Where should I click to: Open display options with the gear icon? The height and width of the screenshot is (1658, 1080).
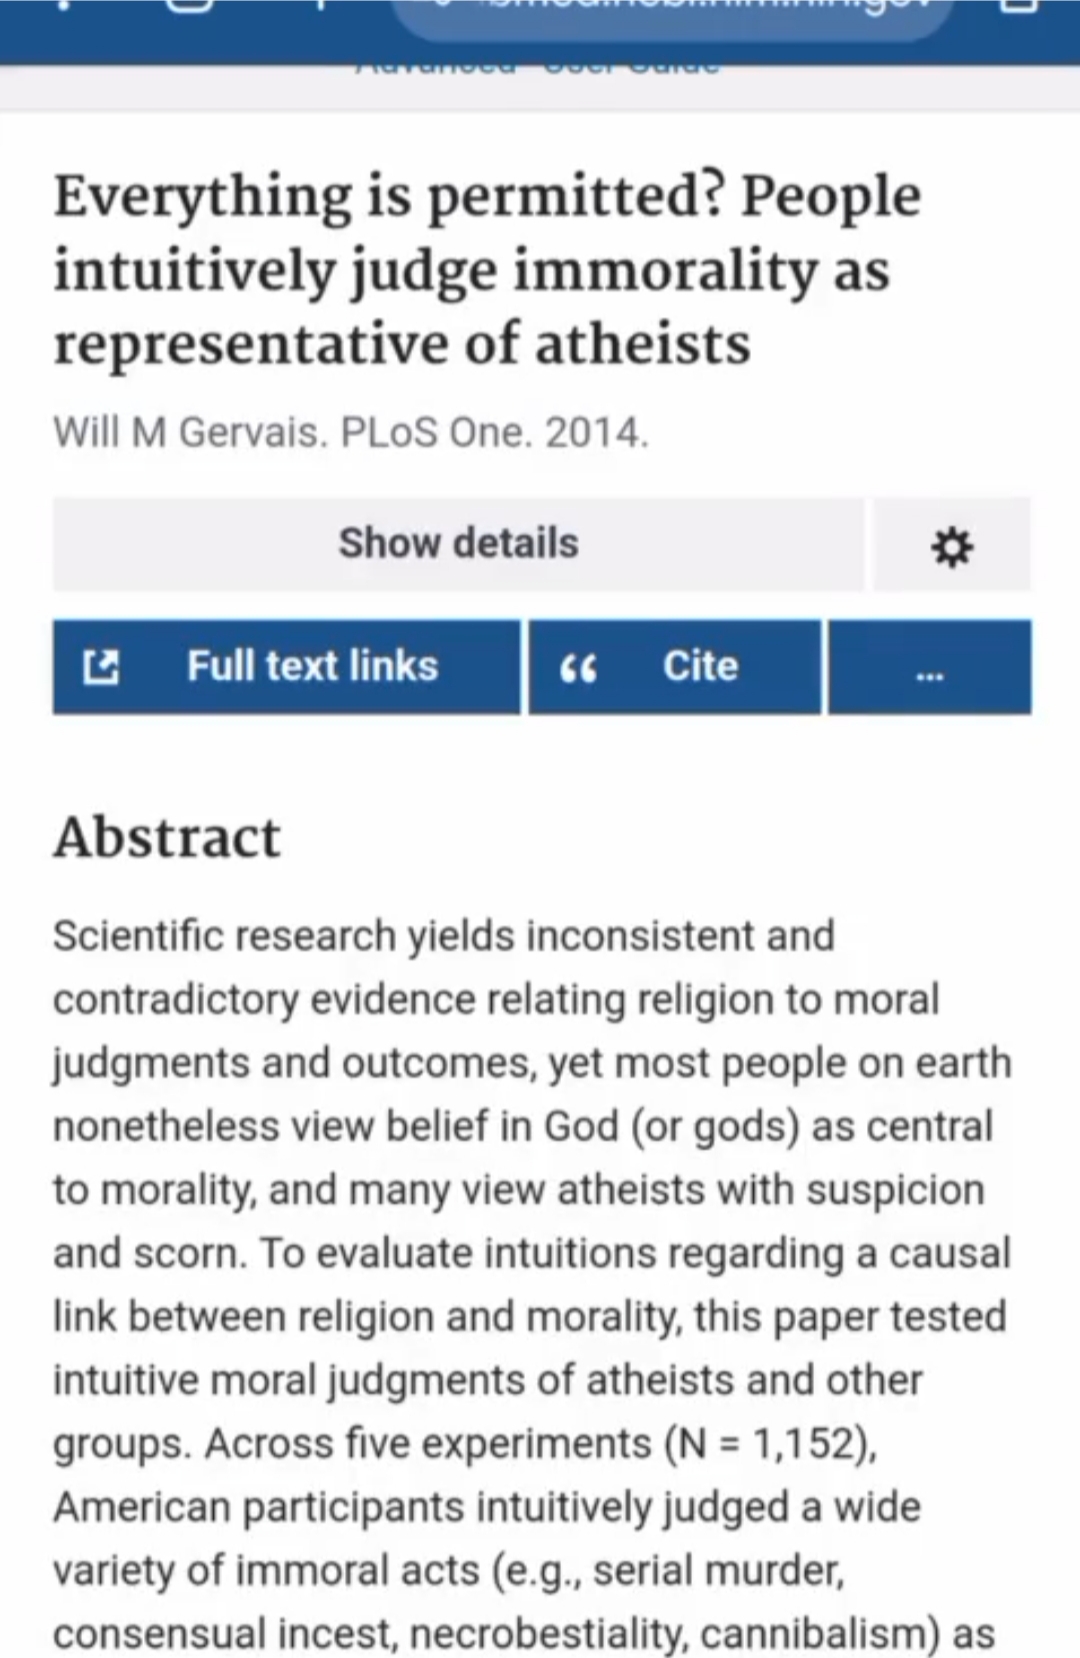951,545
